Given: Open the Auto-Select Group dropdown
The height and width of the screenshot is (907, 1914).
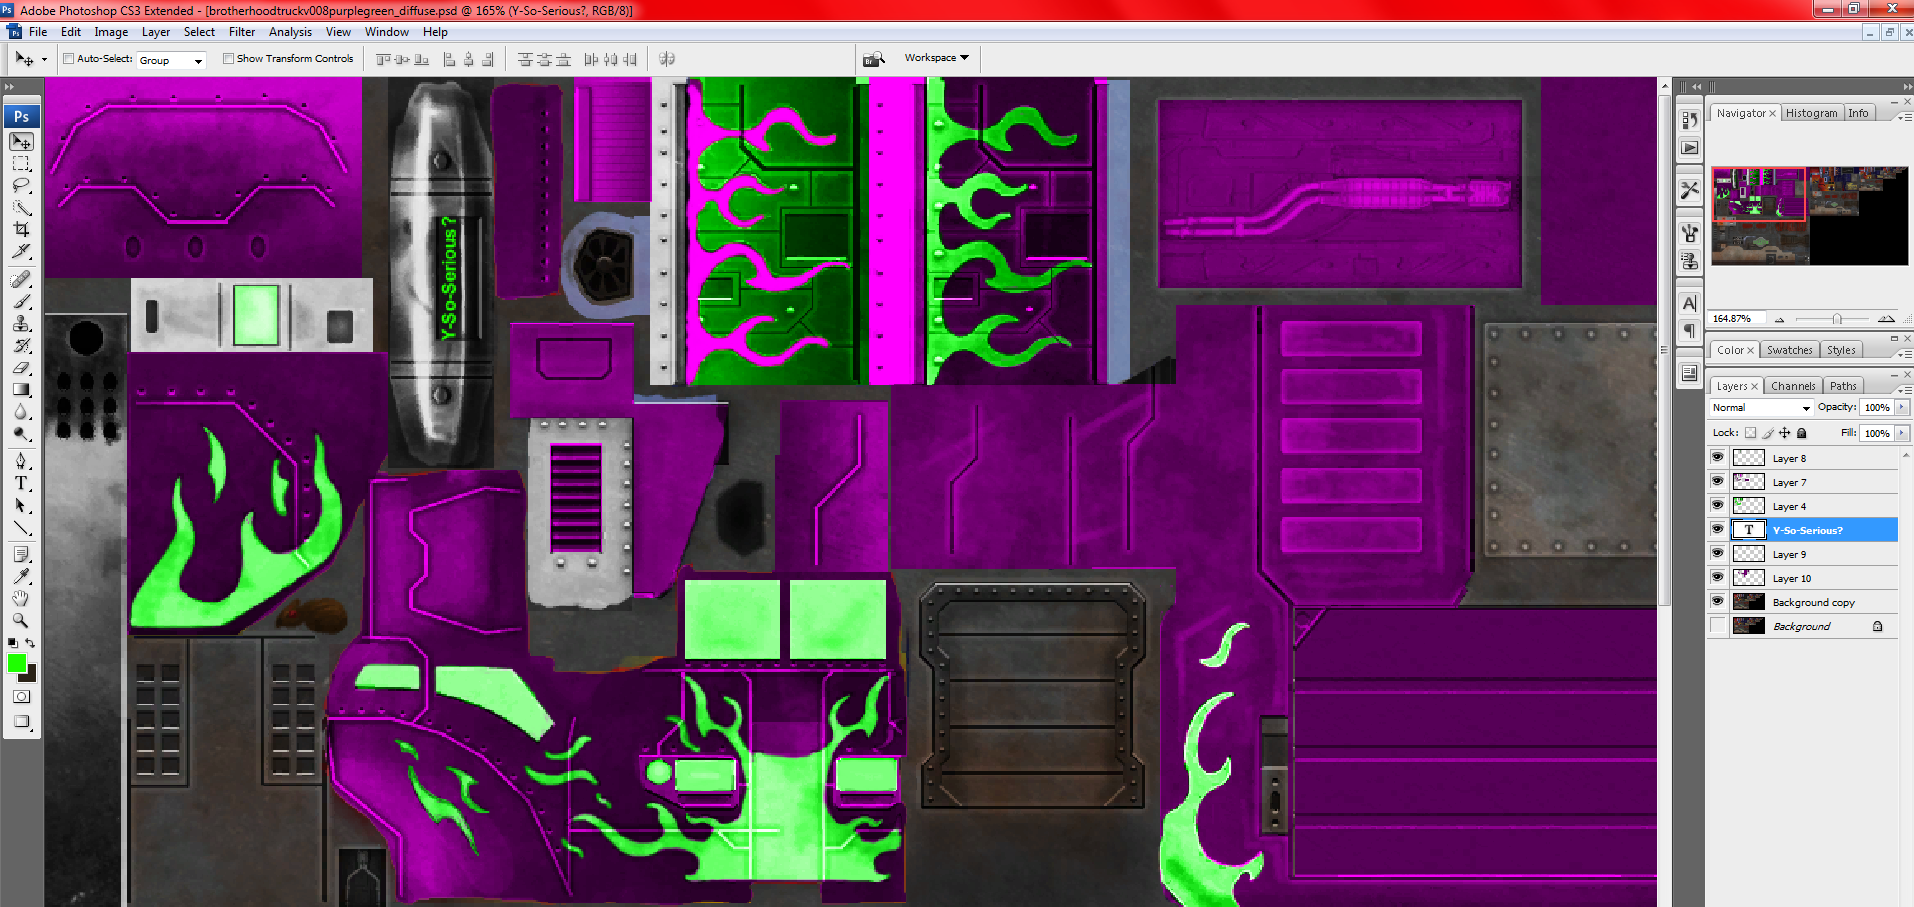Looking at the screenshot, I should tap(171, 60).
